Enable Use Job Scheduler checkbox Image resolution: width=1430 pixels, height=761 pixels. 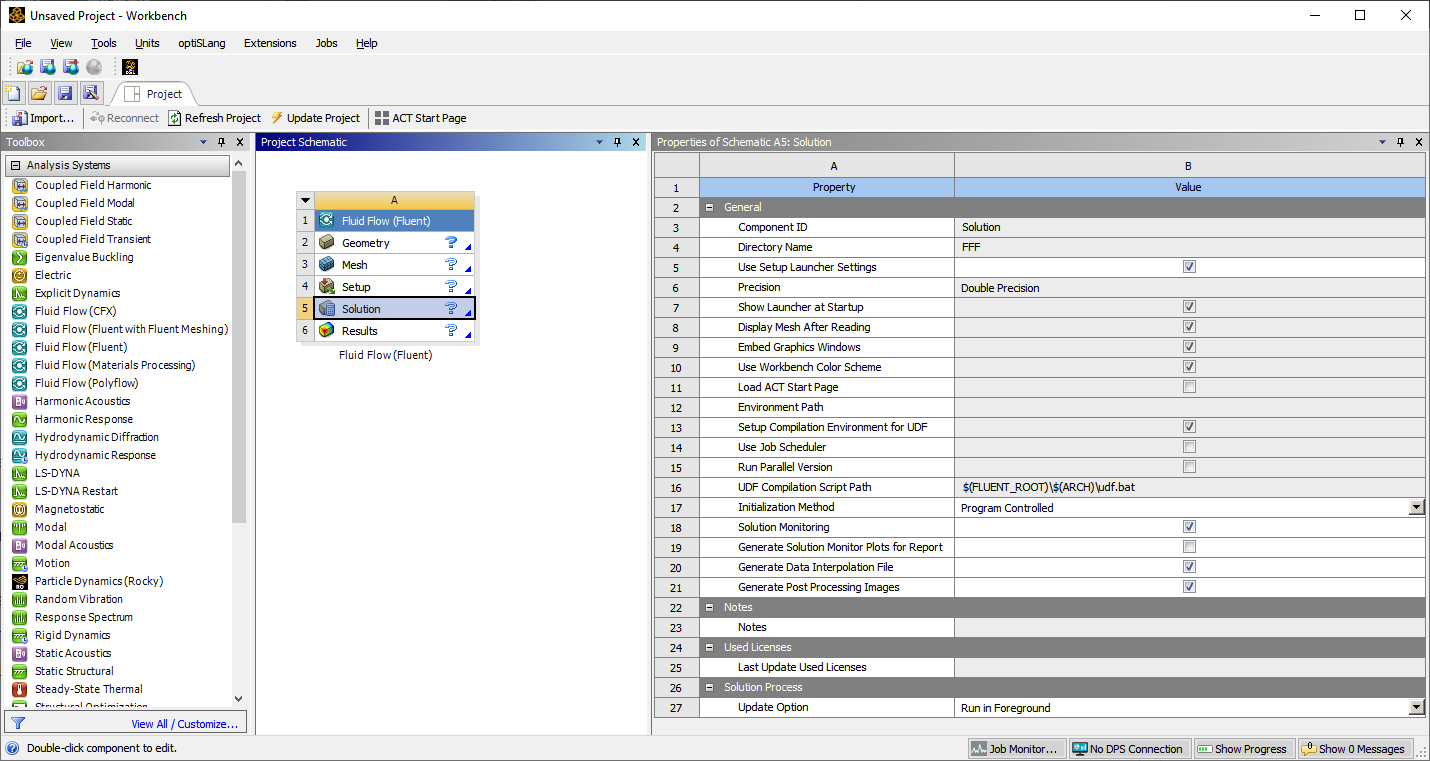pos(1189,447)
